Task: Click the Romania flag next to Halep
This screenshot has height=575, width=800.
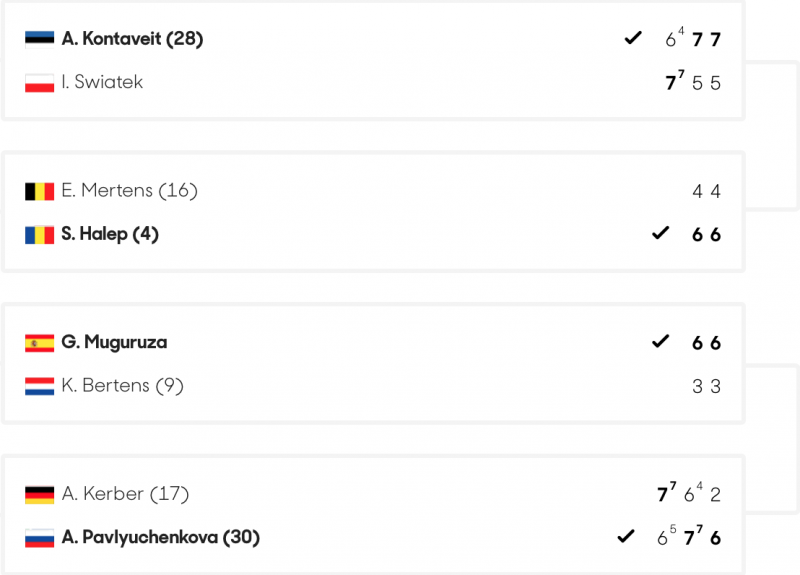Action: [x=40, y=235]
